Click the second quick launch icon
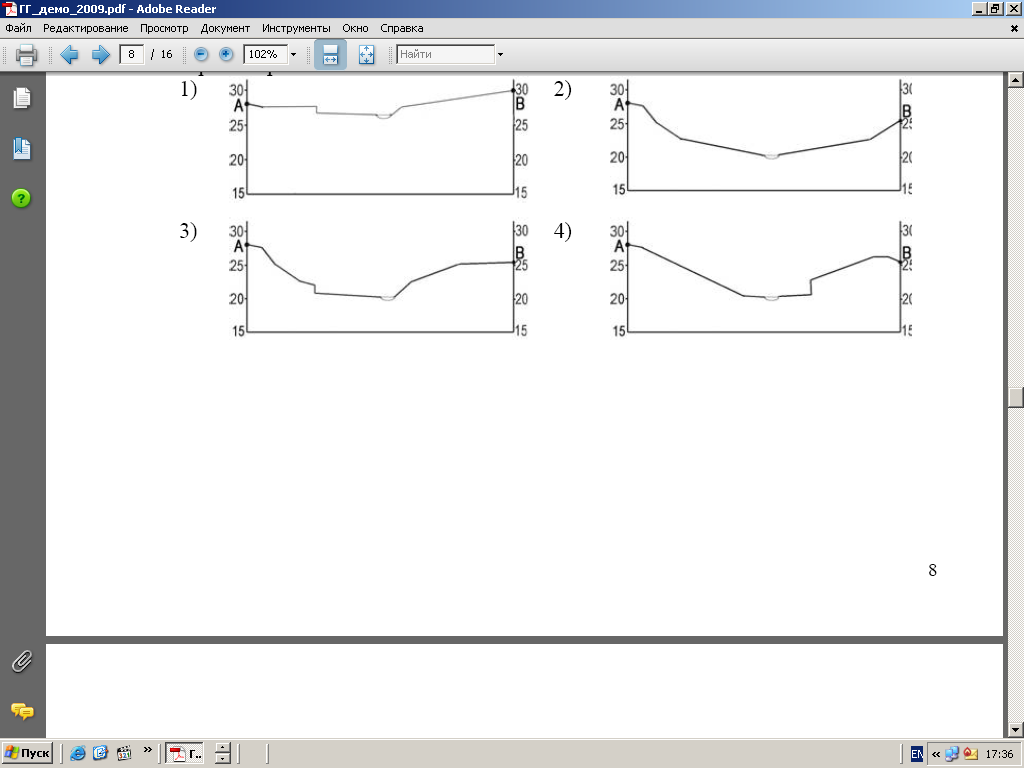 pos(100,754)
